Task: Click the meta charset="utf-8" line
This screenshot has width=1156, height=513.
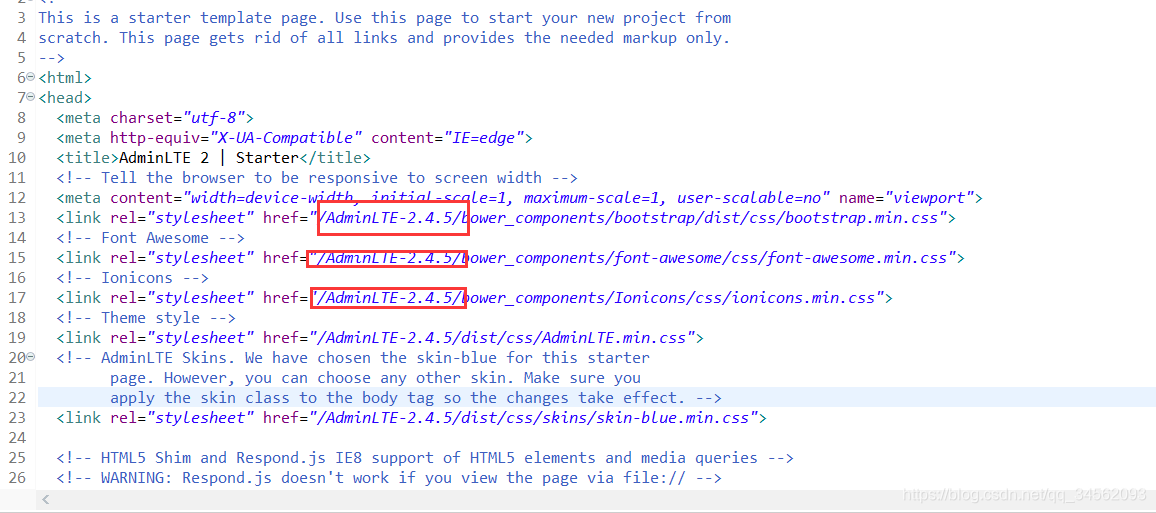Action: tap(155, 117)
